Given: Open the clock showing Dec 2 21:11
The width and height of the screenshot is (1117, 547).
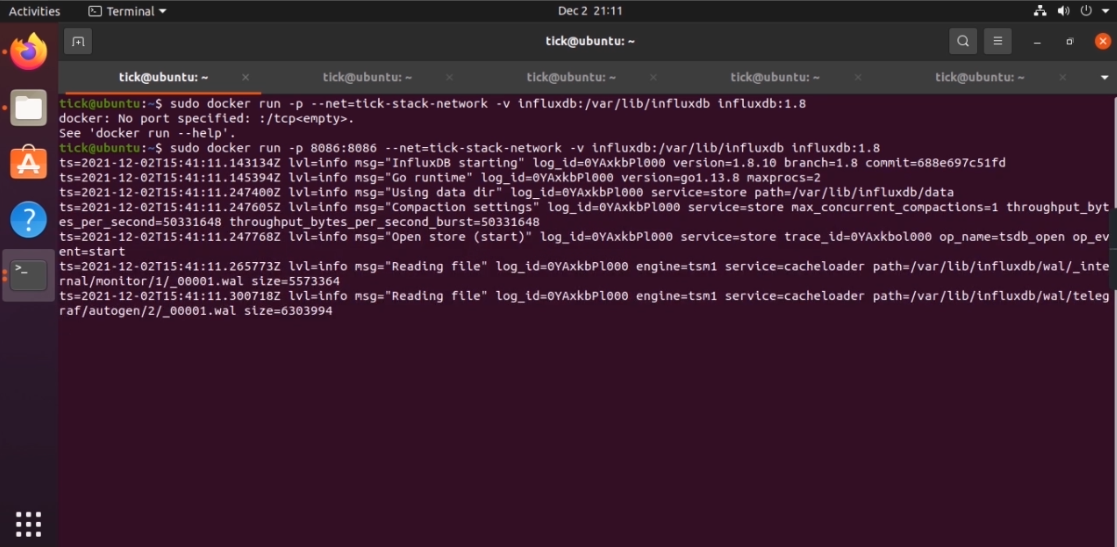Looking at the screenshot, I should pos(590,11).
